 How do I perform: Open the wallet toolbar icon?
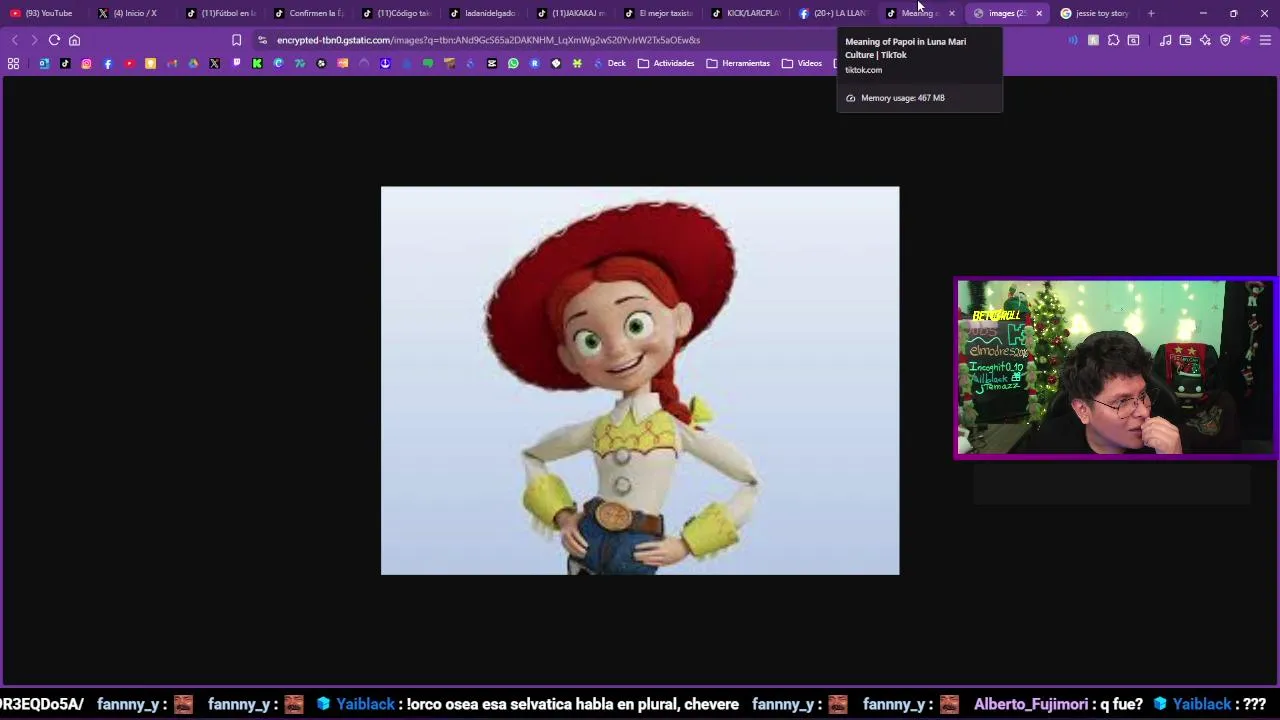click(1185, 40)
